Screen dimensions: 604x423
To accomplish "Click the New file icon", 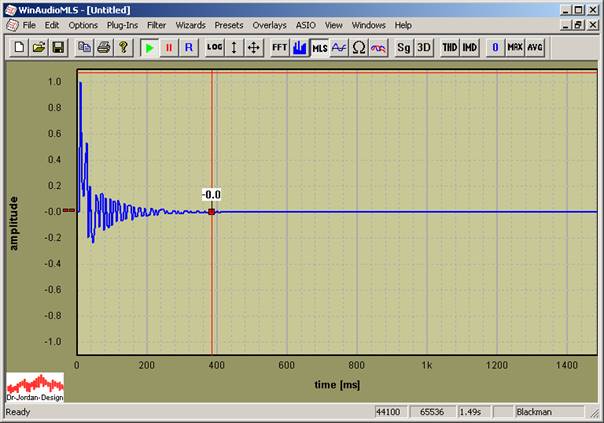I will (x=21, y=47).
